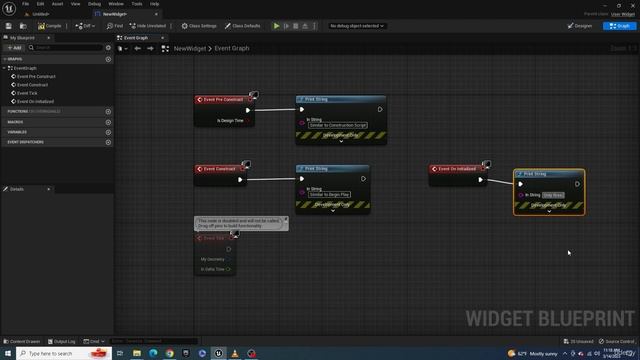Switch to the Untitled level tab
640x360 pixels.
41,14
